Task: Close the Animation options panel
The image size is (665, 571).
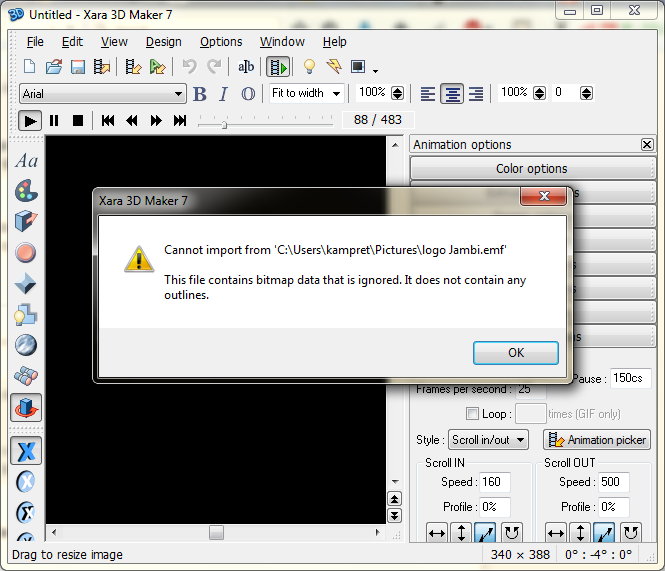Action: pyautogui.click(x=647, y=145)
